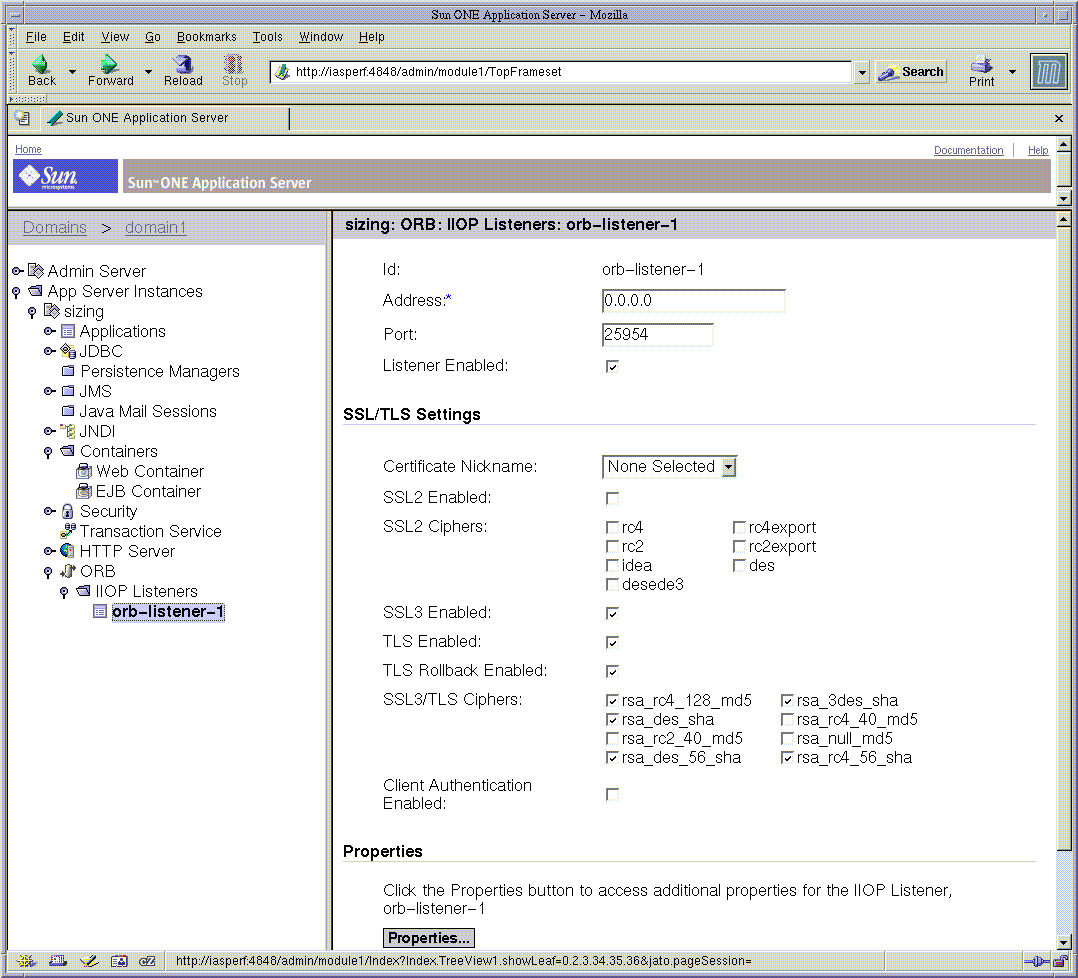Collapse the Containers tree node
1078x978 pixels.
point(47,452)
